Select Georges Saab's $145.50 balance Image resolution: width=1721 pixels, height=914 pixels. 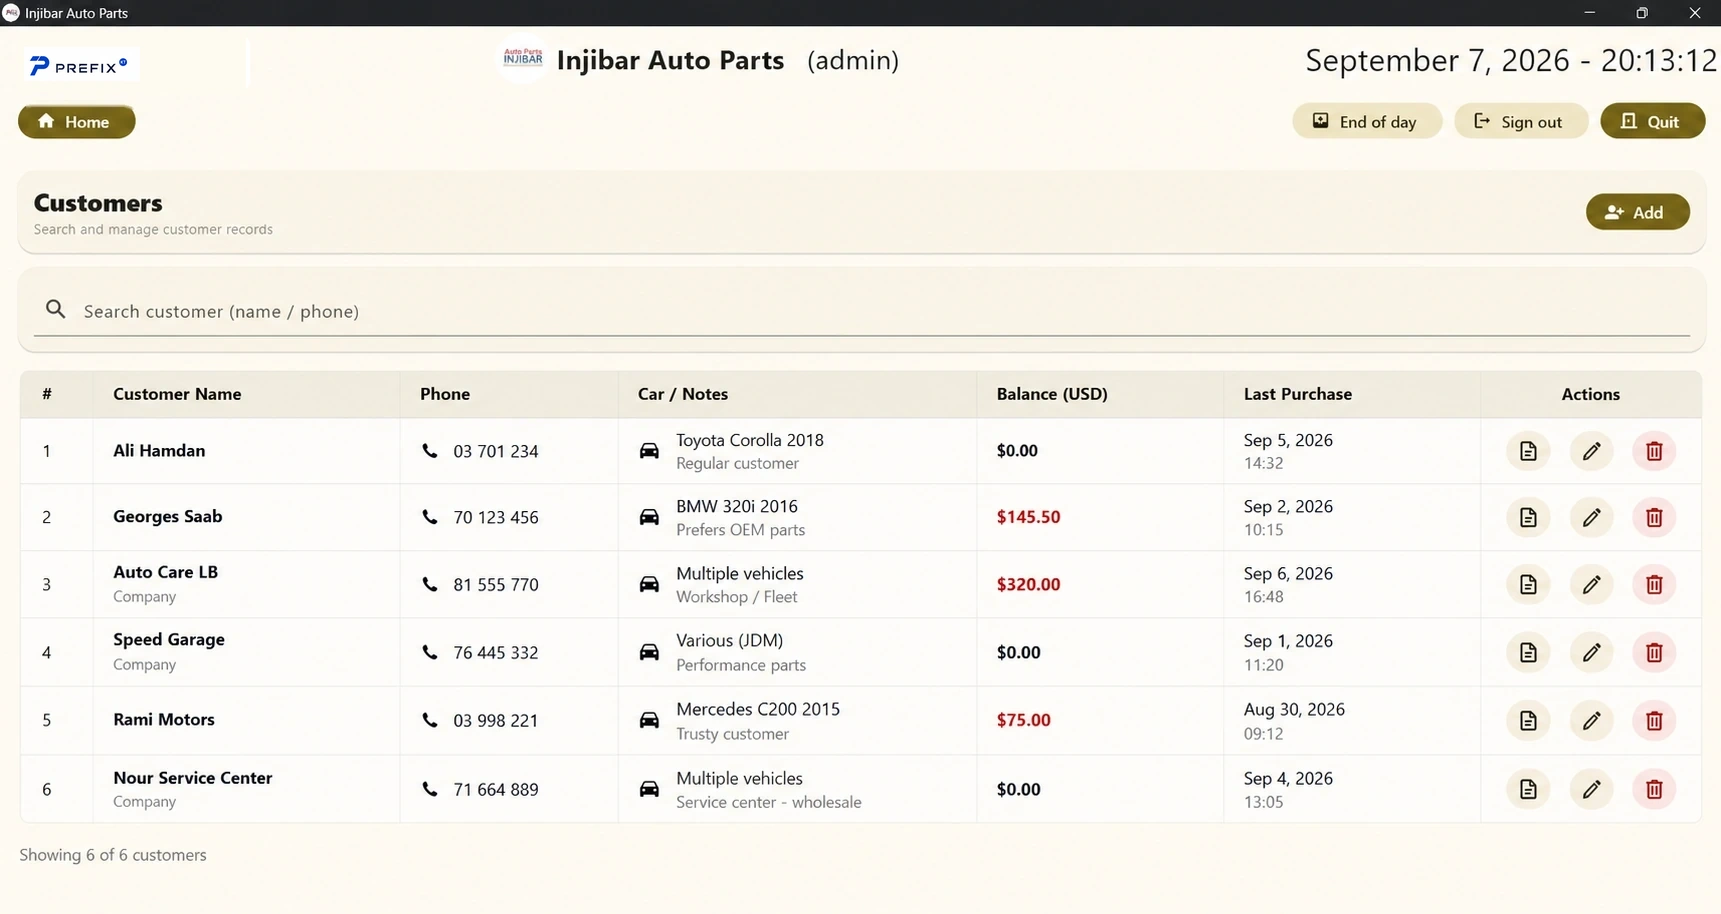tap(1028, 517)
